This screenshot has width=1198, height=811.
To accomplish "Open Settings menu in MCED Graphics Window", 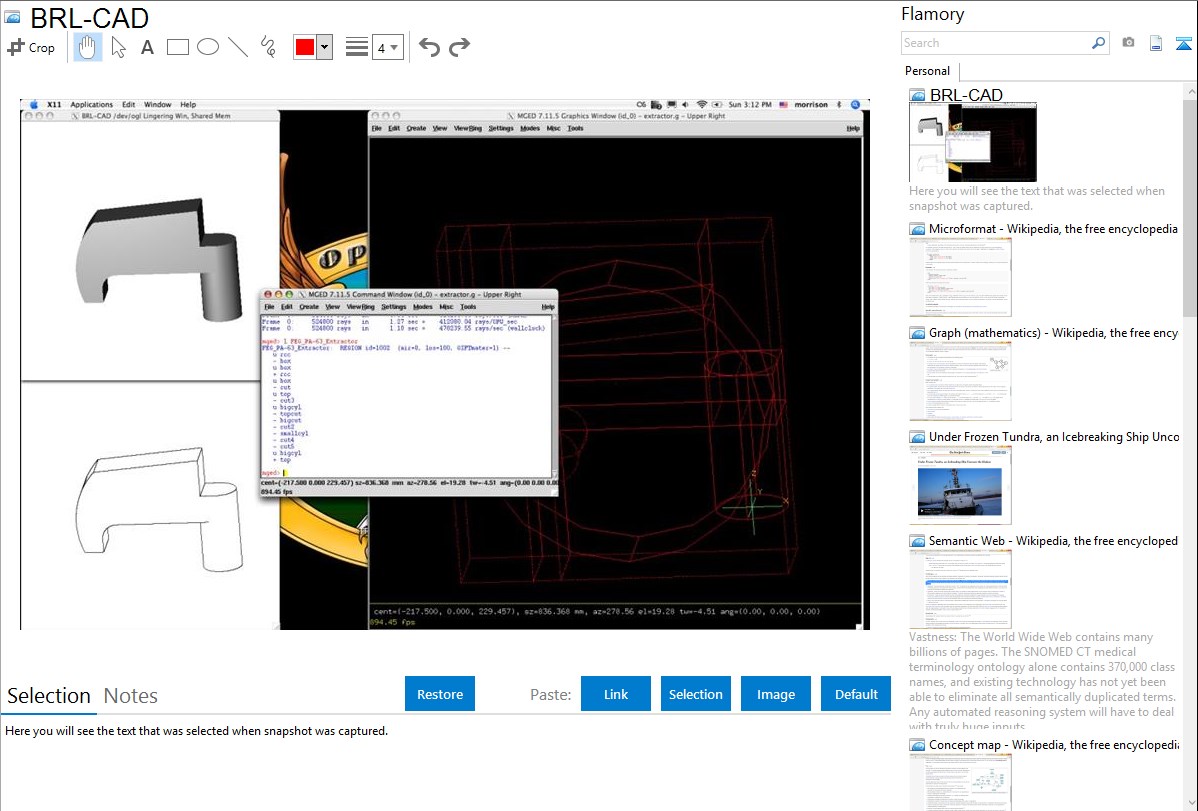I will pos(500,128).
